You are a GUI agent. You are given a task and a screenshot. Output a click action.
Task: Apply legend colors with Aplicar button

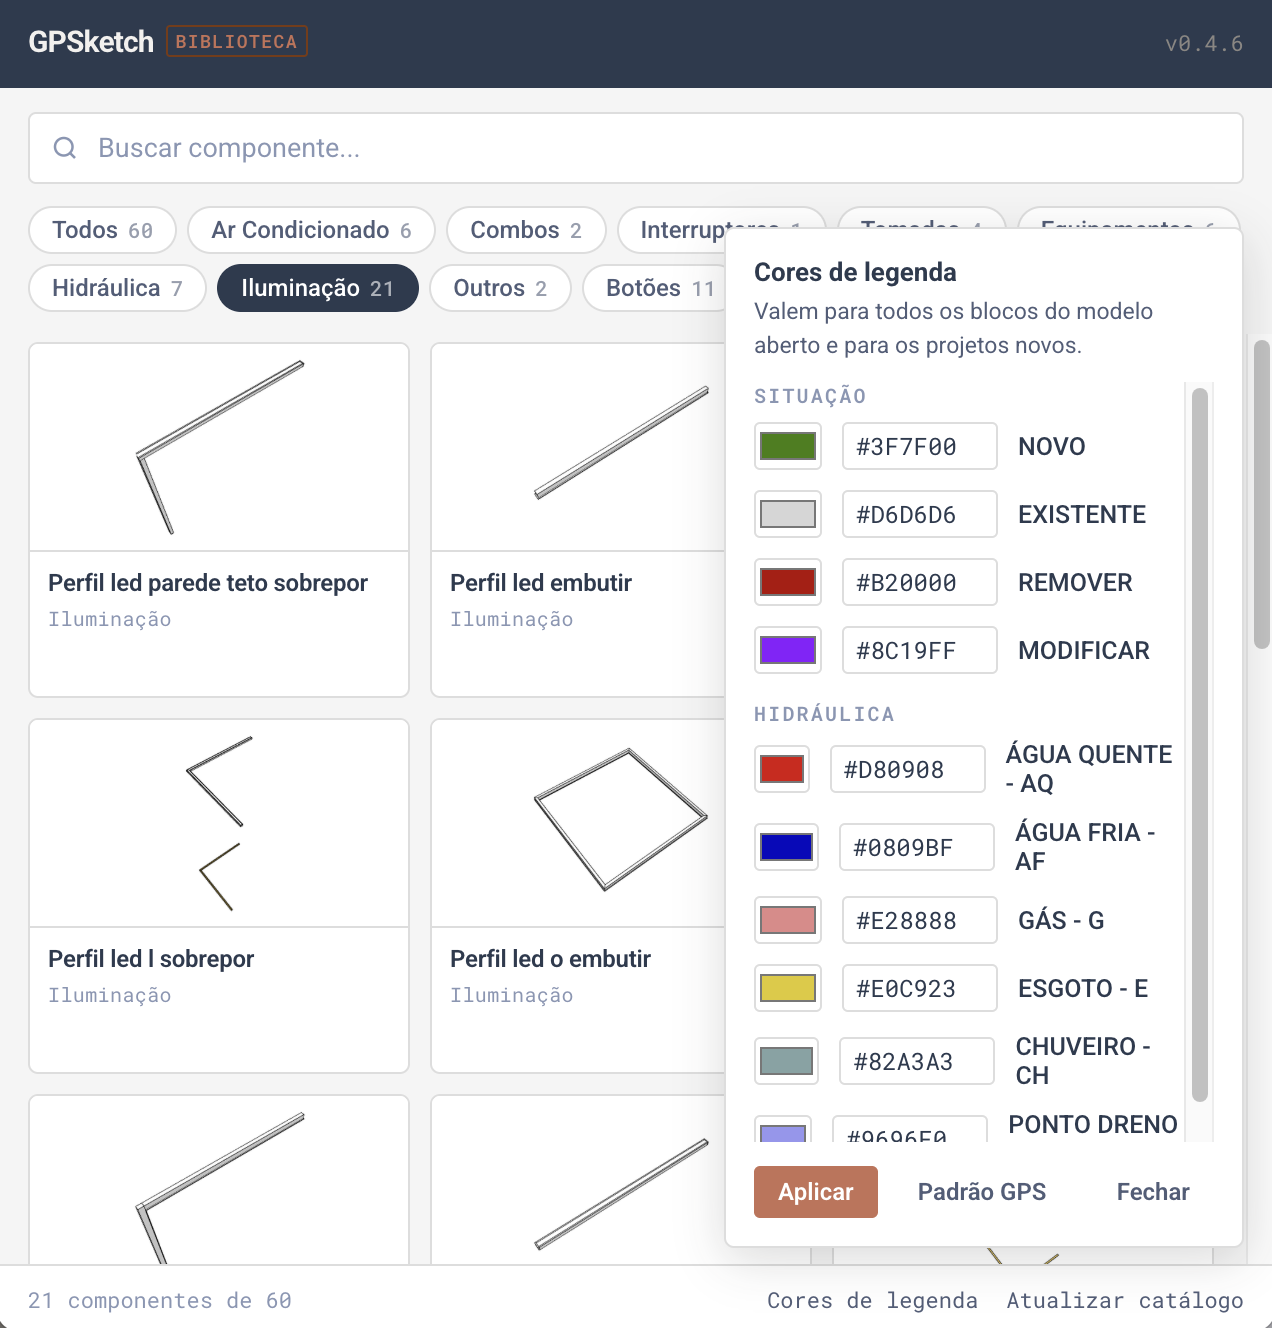(816, 1192)
